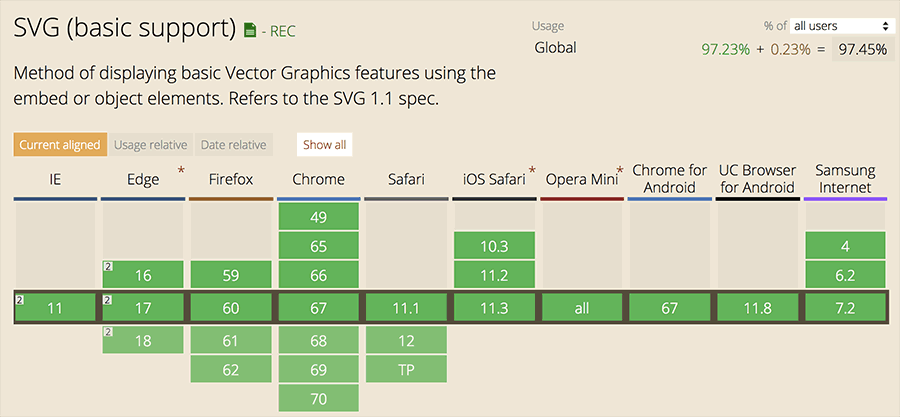Select the Chrome 70 version cell
The image size is (900, 417).
coord(319,399)
